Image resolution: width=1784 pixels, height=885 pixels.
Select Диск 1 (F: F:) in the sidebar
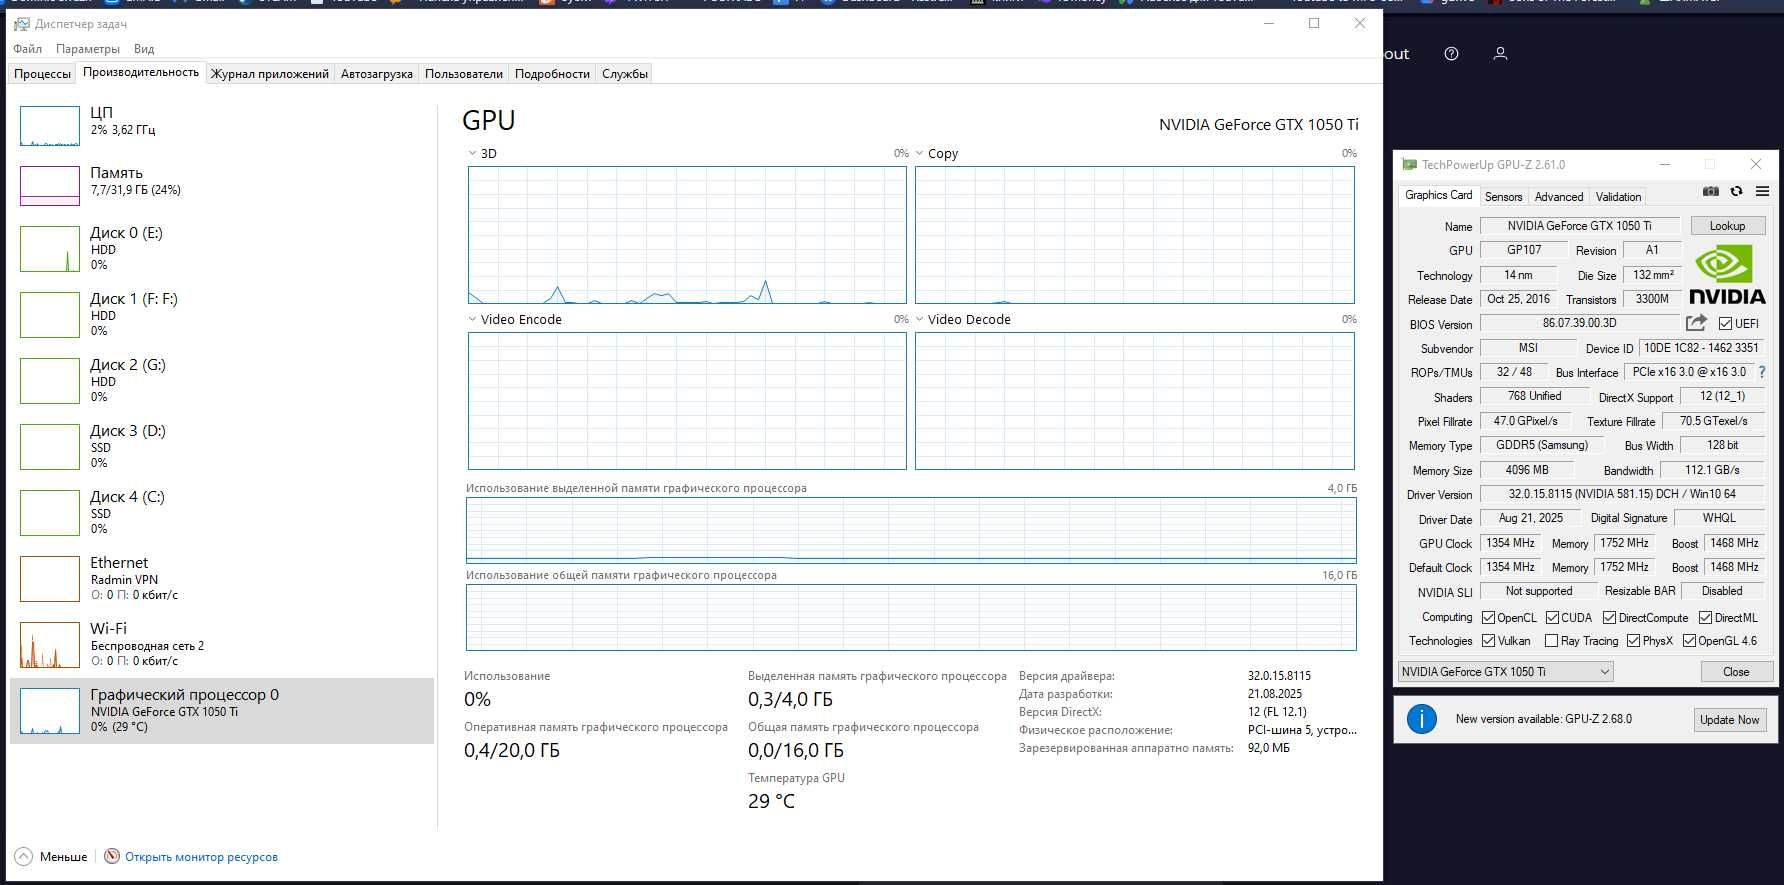coord(222,314)
